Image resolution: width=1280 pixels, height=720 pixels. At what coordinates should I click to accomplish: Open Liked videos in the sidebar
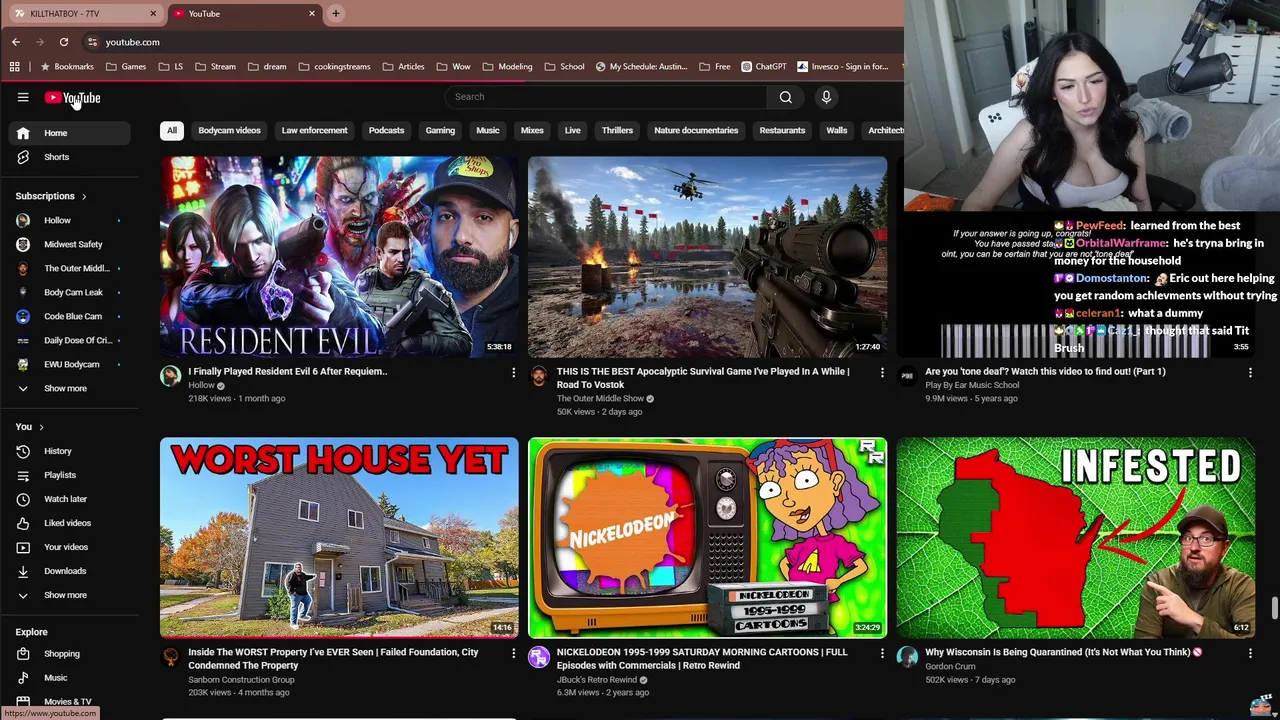pyautogui.click(x=69, y=523)
